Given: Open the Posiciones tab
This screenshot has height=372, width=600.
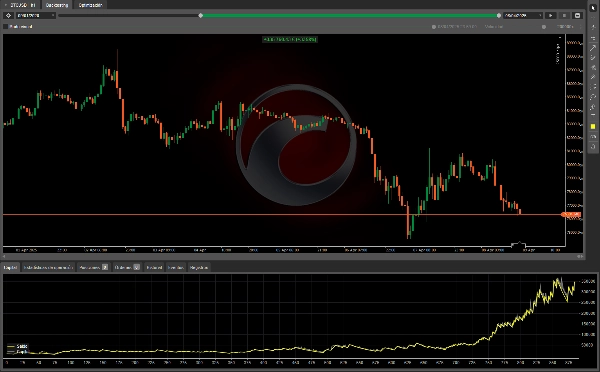Looking at the screenshot, I should click(93, 267).
